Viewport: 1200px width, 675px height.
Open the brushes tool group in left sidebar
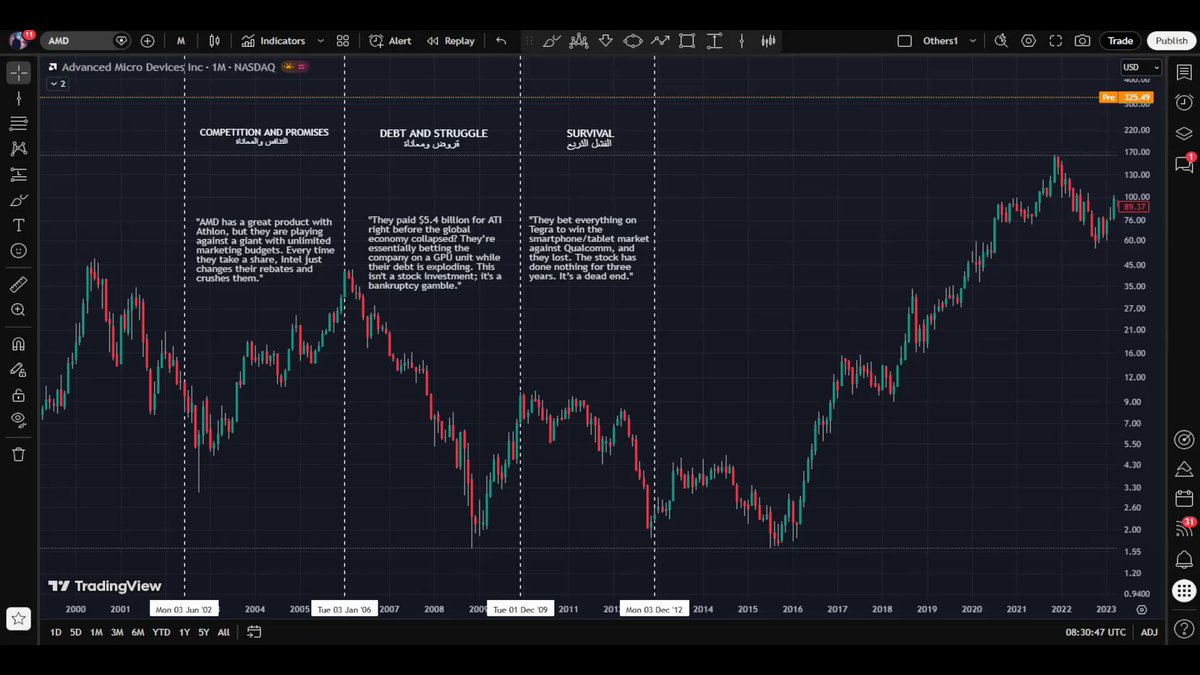tap(18, 200)
